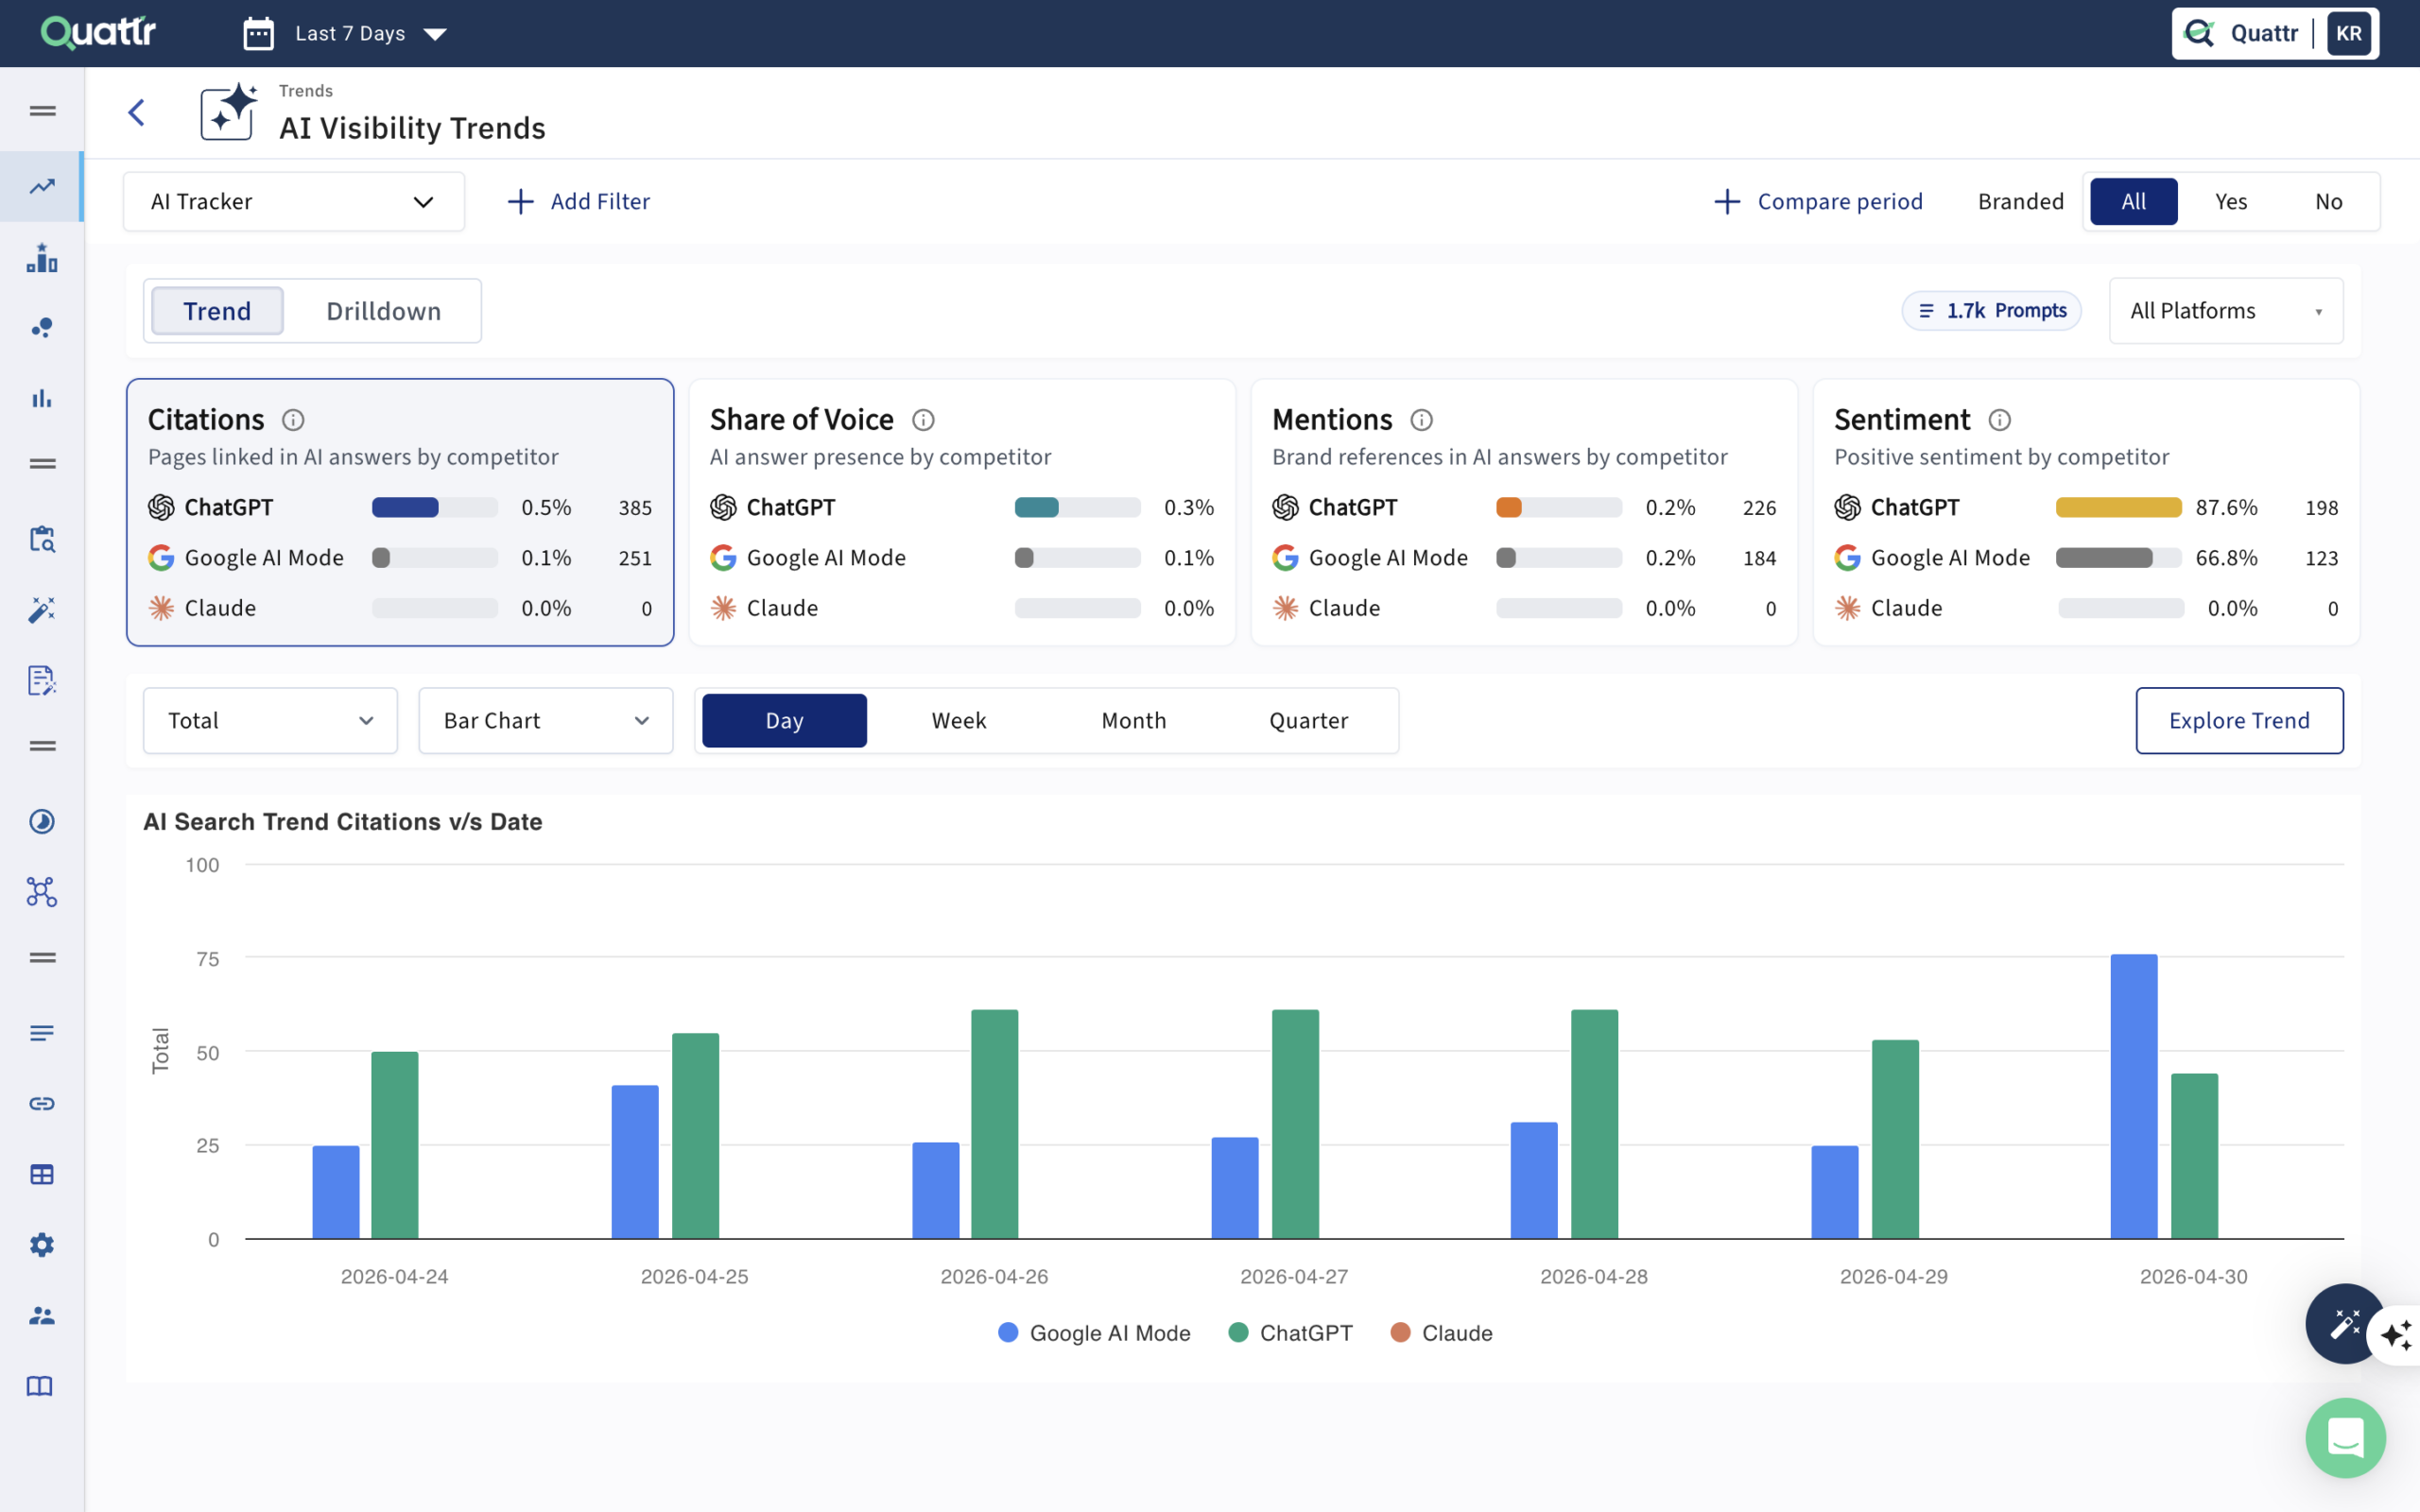Click Add Filter
Screen dimensions: 2420x1512
point(579,201)
